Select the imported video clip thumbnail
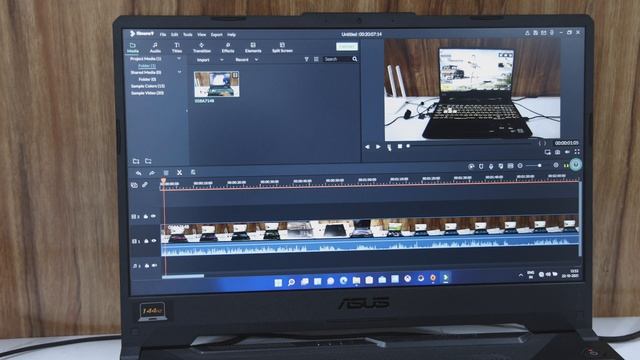Screen dimensions: 640x360 [x=216, y=84]
